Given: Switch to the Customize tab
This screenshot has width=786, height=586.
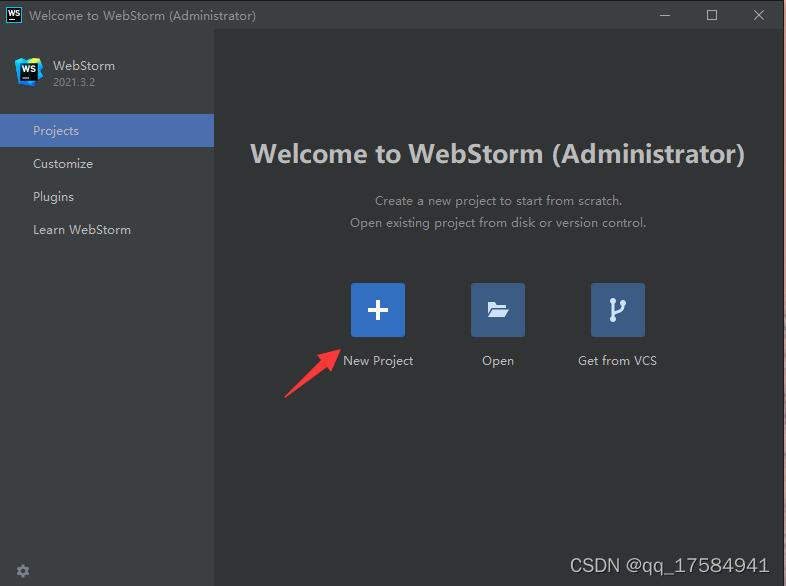Looking at the screenshot, I should point(107,163).
